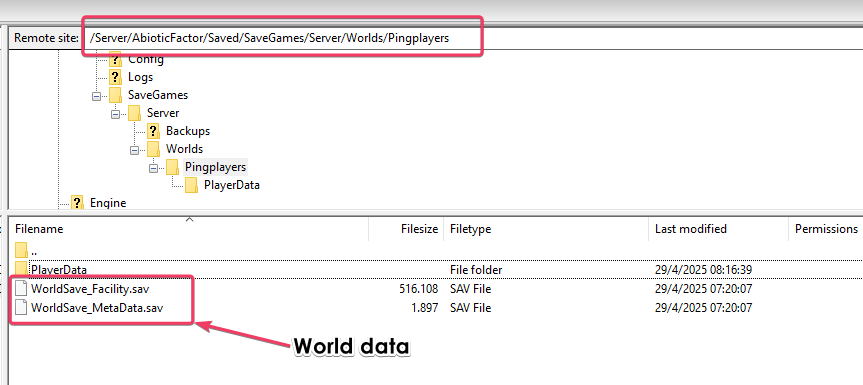Click the Worlds folder icon
863x385 pixels.
coord(153,148)
